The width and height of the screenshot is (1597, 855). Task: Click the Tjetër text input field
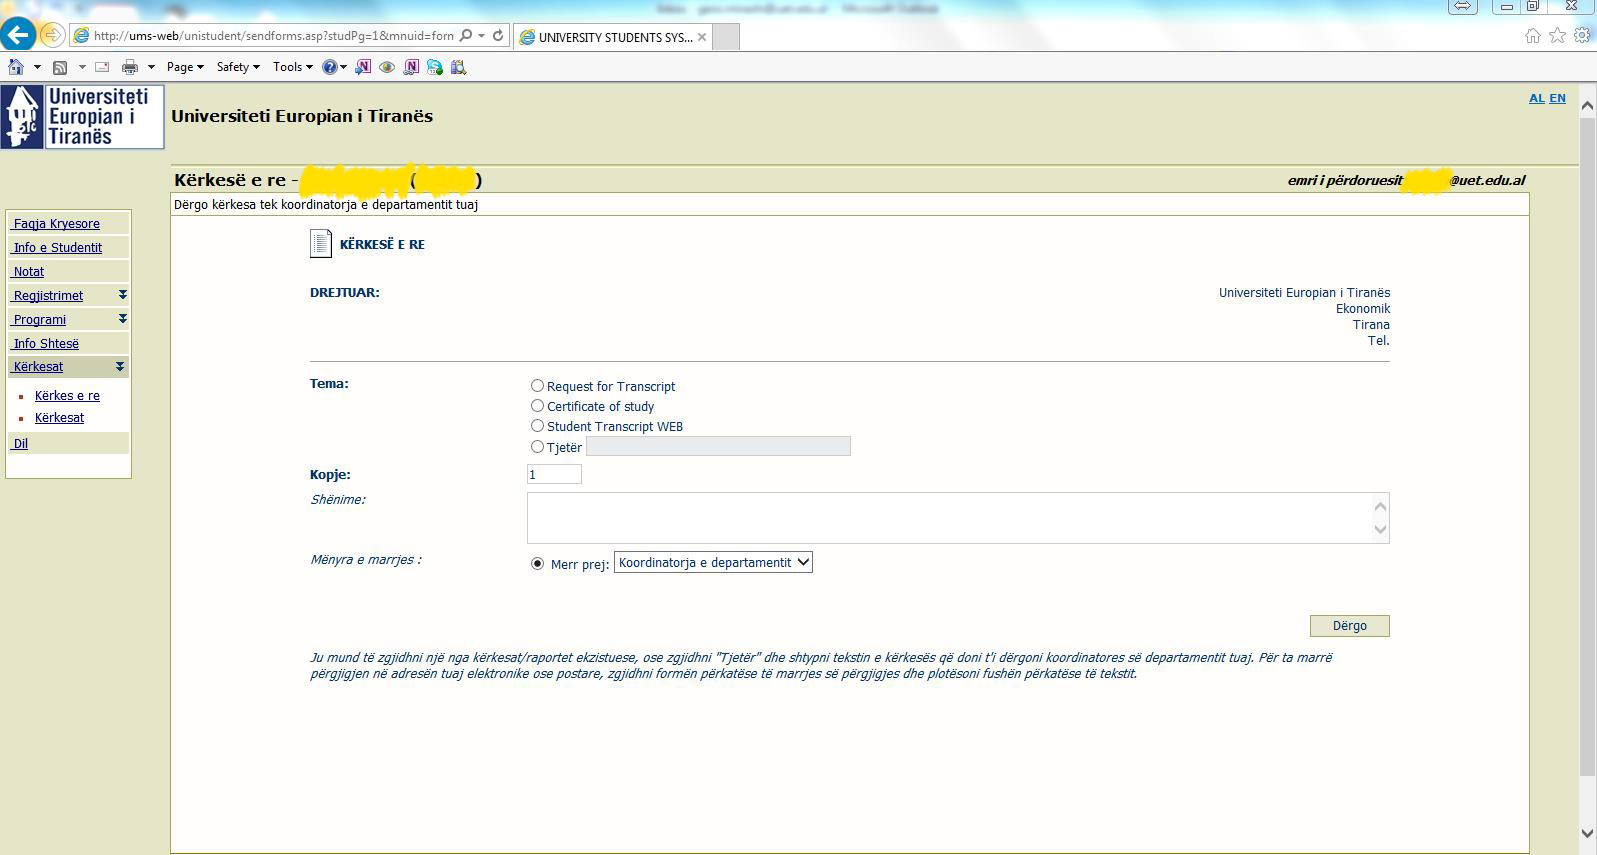pos(718,447)
